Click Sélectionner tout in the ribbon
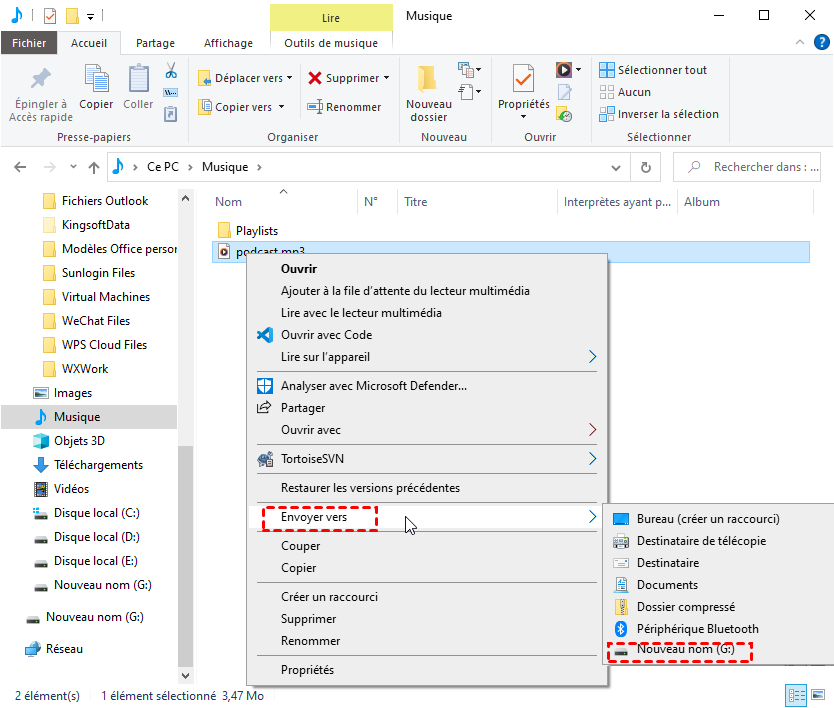This screenshot has height=708, width=834. tap(653, 70)
